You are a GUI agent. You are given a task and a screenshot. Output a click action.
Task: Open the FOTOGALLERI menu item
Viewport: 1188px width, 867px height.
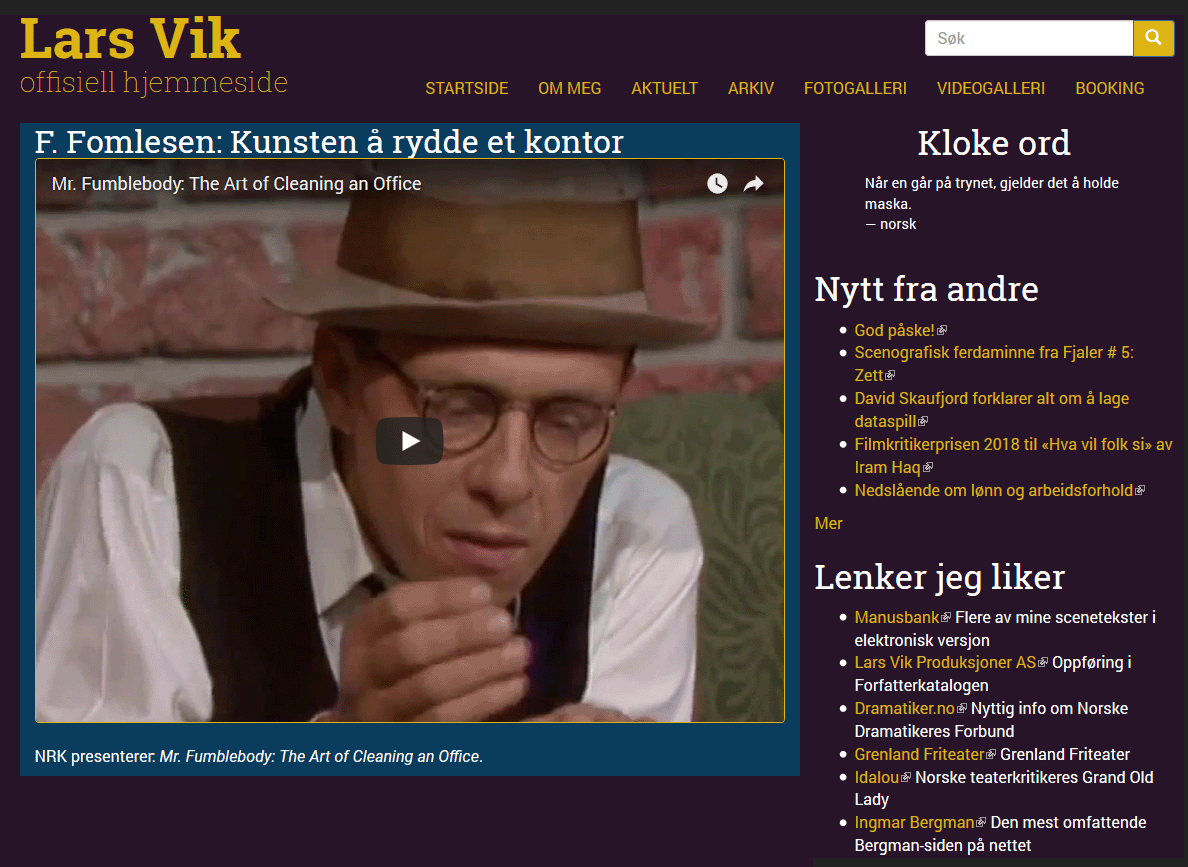855,89
